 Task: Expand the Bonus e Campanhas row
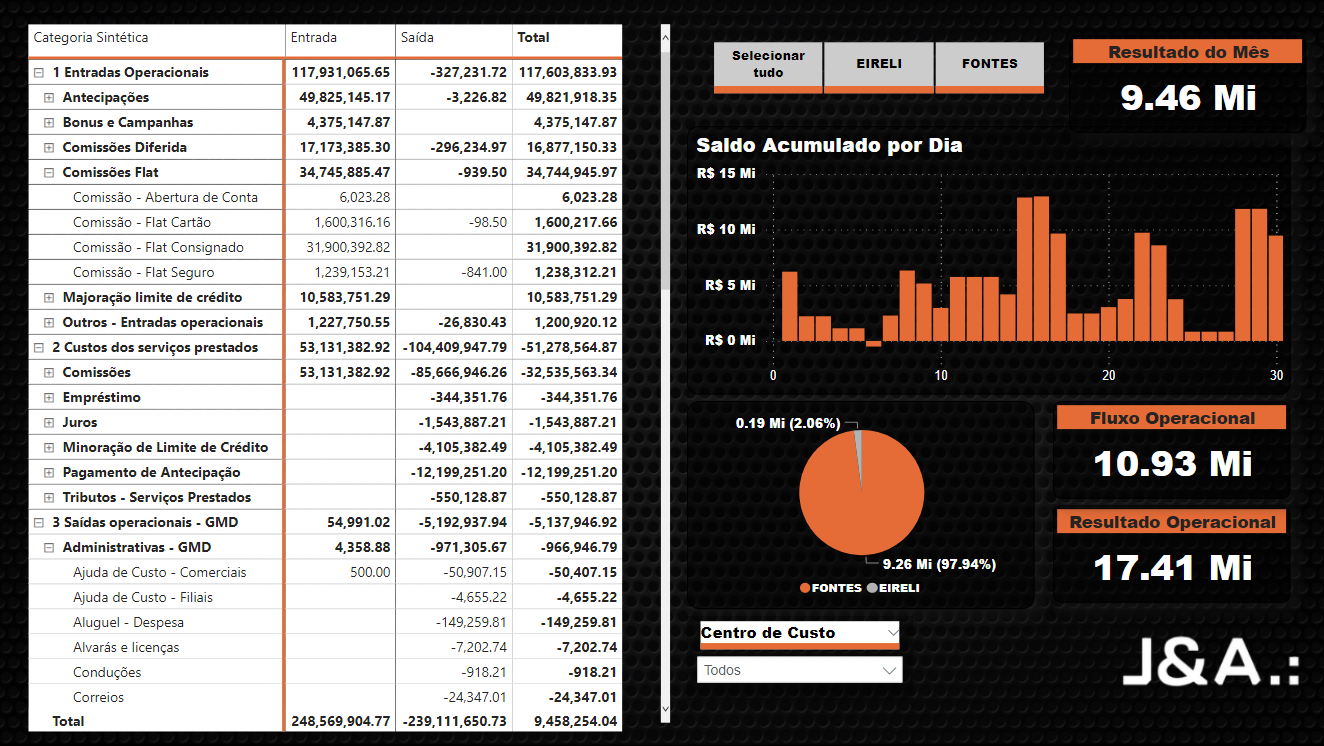(x=49, y=123)
